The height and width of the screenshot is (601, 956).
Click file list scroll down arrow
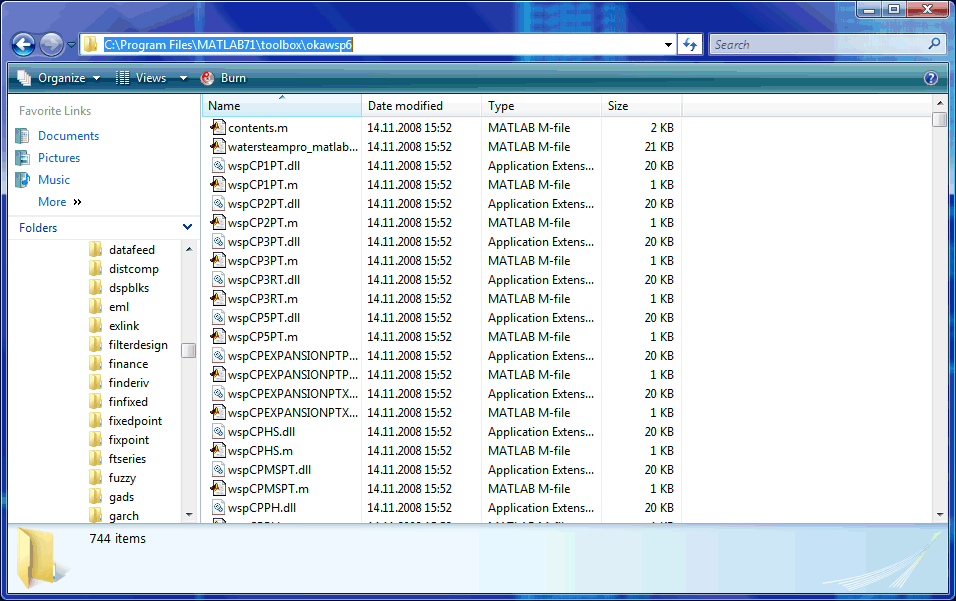click(x=940, y=515)
